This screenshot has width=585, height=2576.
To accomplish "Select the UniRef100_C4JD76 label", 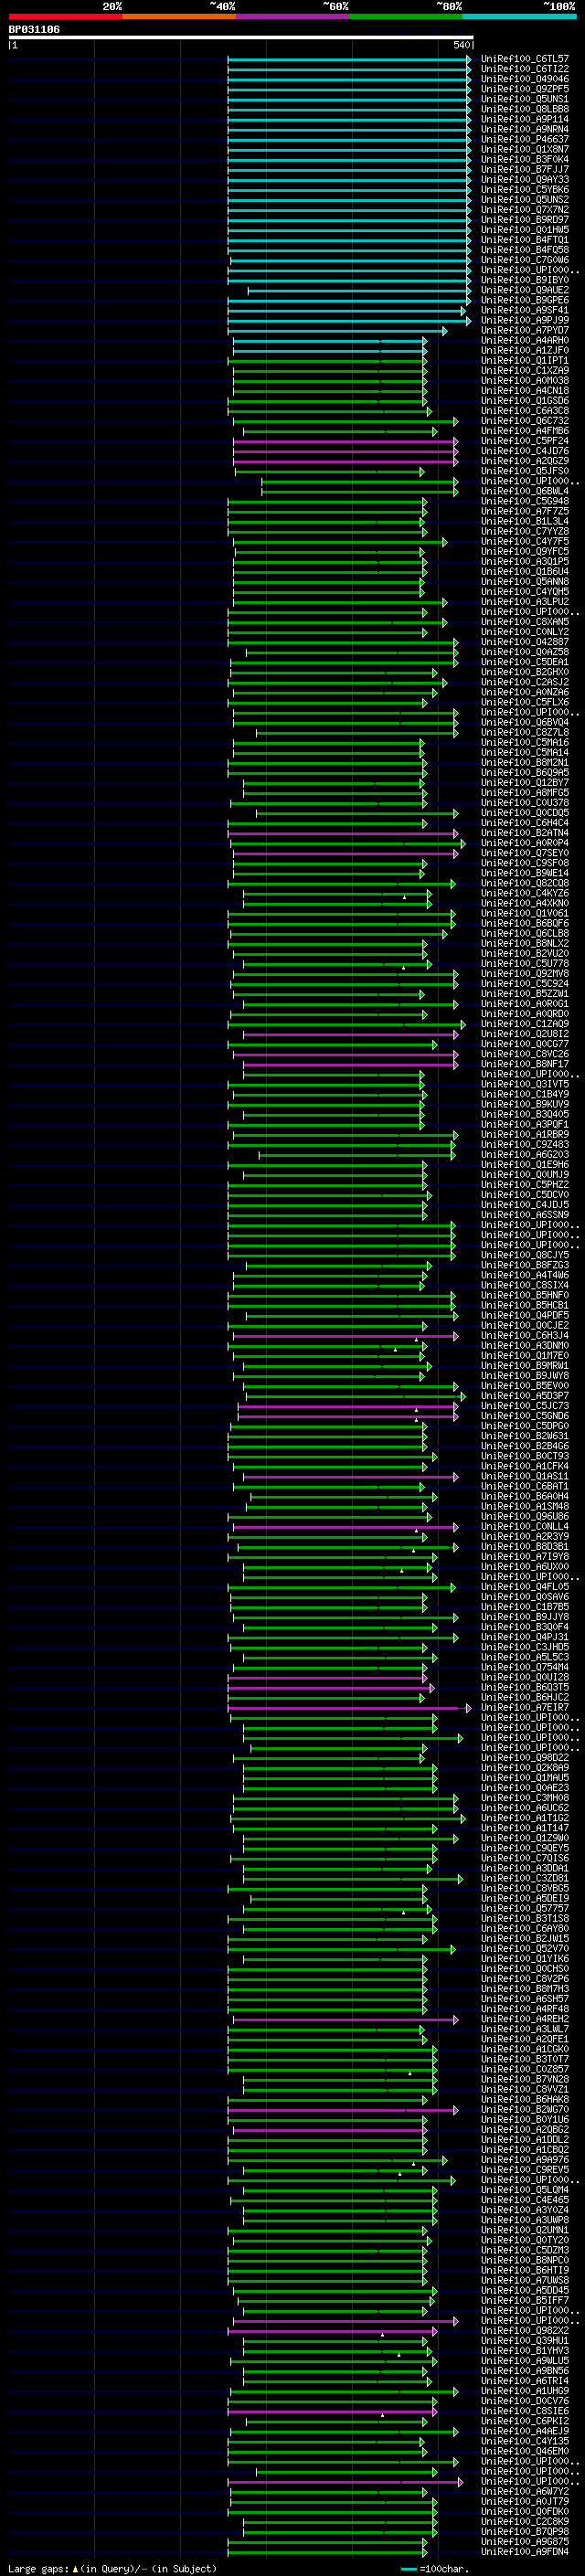I will [x=525, y=451].
